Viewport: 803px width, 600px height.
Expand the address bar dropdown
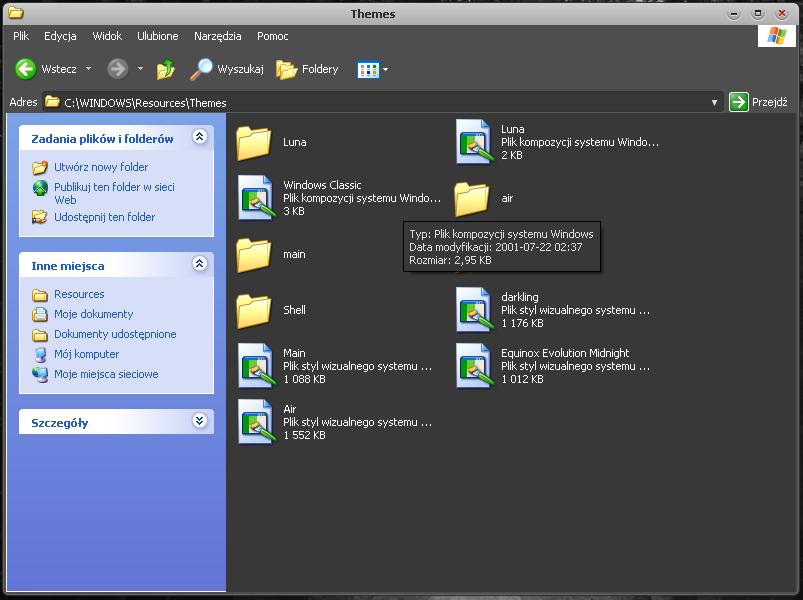point(714,102)
